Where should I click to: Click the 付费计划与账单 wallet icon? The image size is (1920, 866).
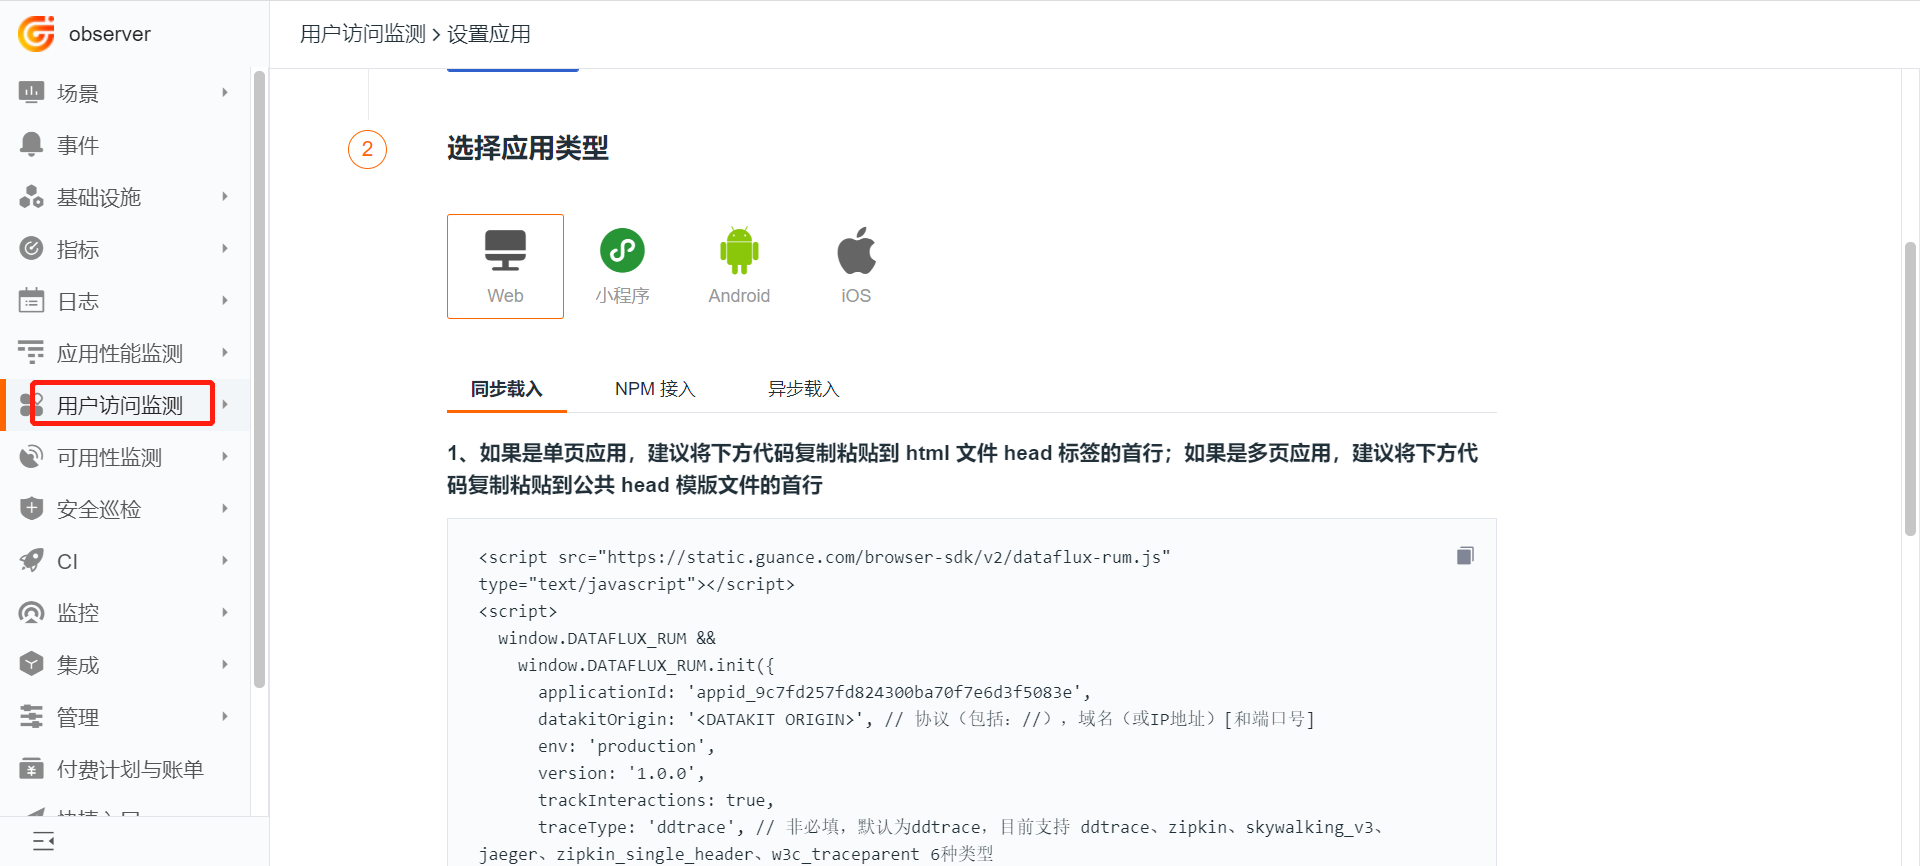coord(32,769)
